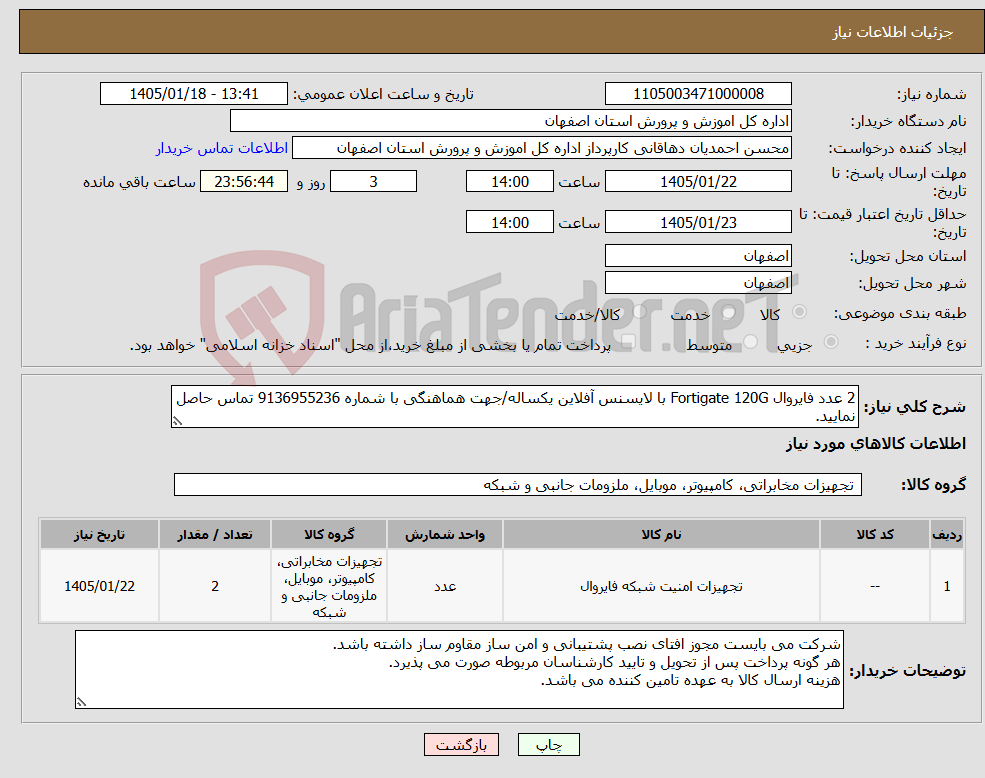Click the چاپ (print) button
The width and height of the screenshot is (985, 778).
(548, 745)
